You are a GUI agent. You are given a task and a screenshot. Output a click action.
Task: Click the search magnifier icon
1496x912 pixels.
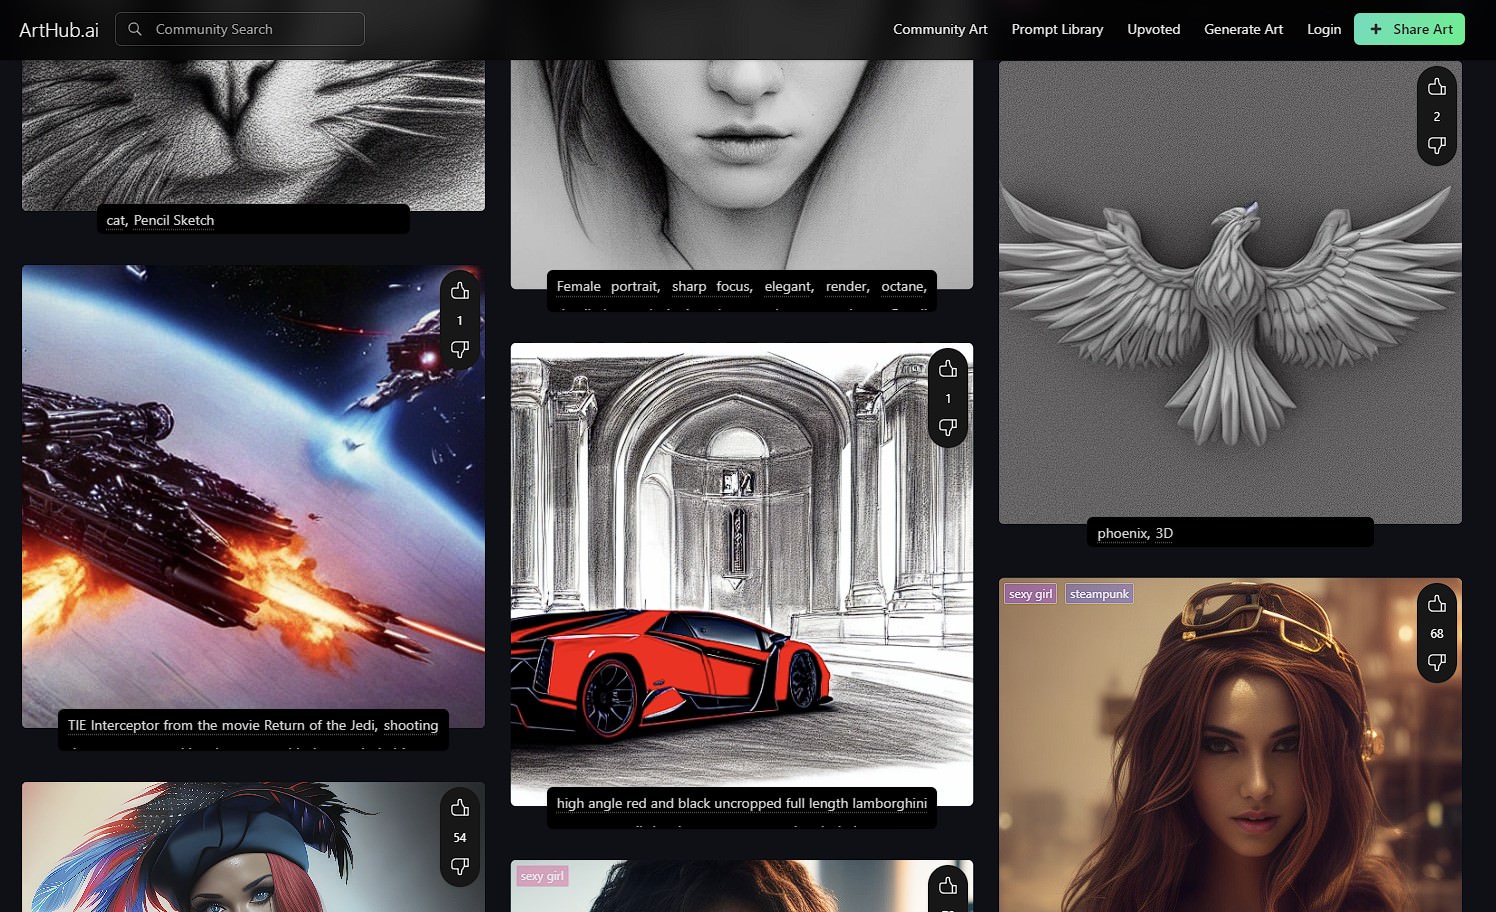coord(135,29)
